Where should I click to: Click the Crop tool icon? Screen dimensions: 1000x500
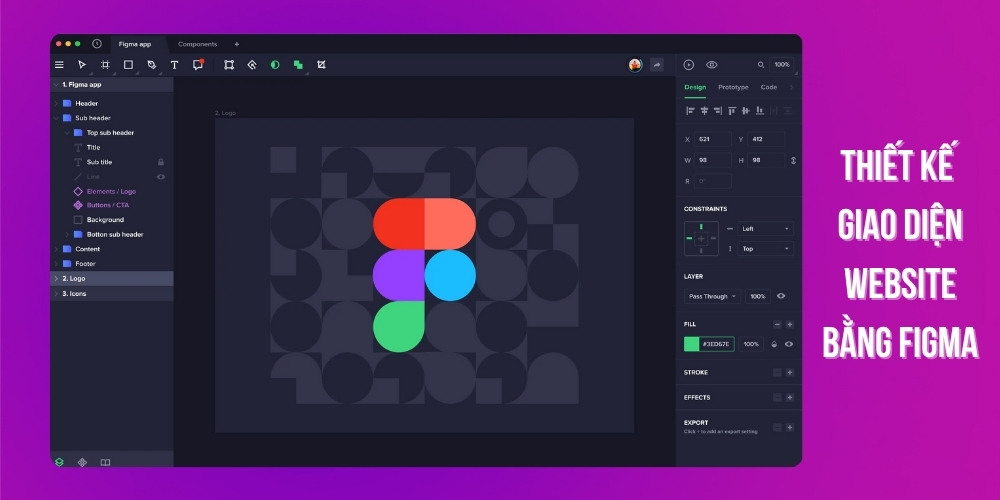[x=321, y=64]
